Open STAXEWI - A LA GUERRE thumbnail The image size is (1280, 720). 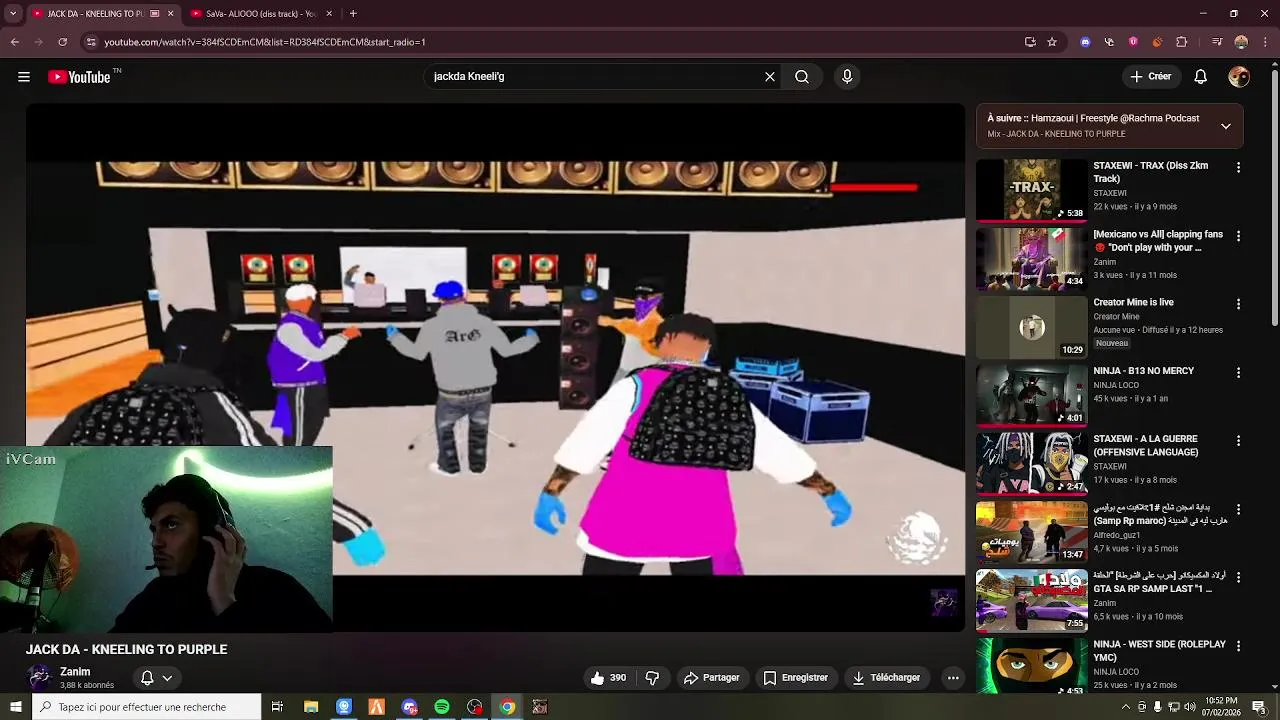1031,463
